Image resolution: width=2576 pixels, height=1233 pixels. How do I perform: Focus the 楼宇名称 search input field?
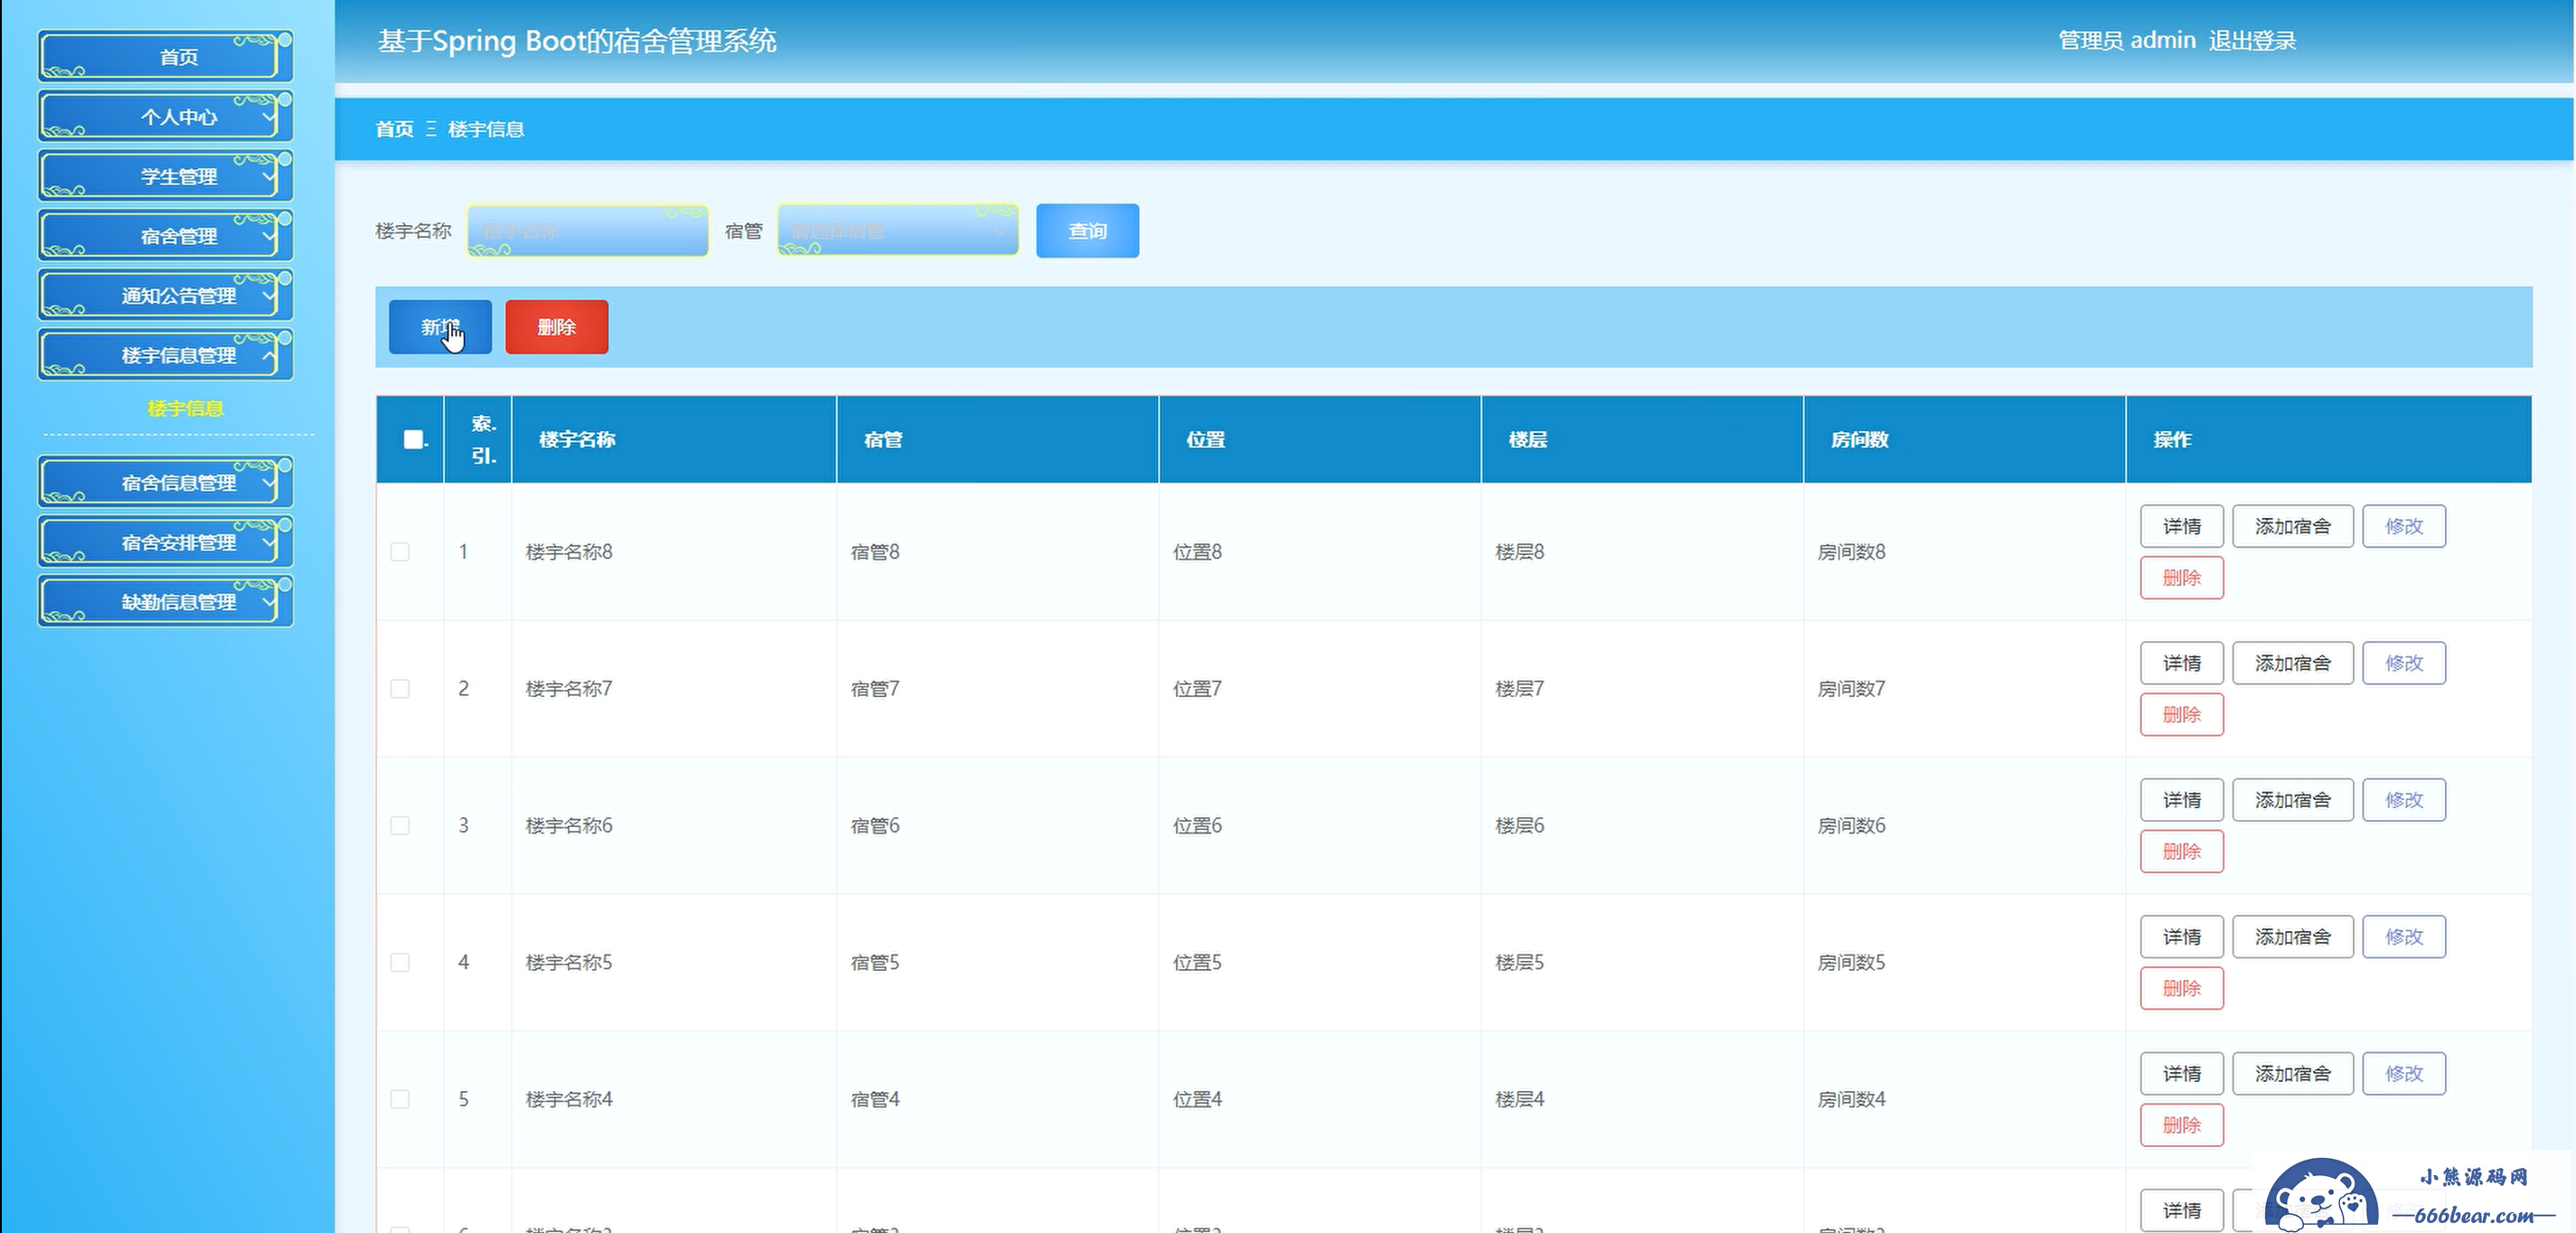588,231
